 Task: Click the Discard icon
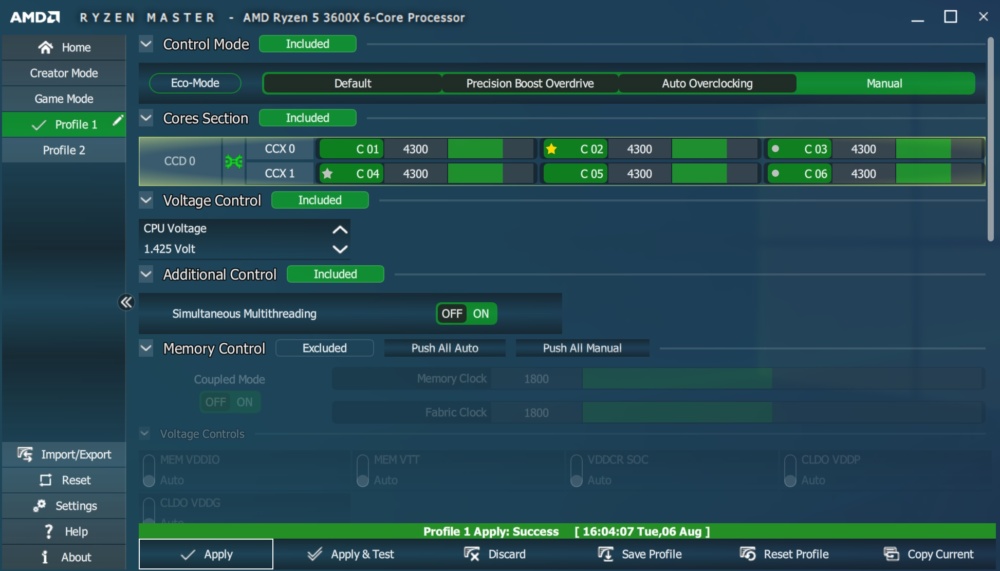[472, 554]
